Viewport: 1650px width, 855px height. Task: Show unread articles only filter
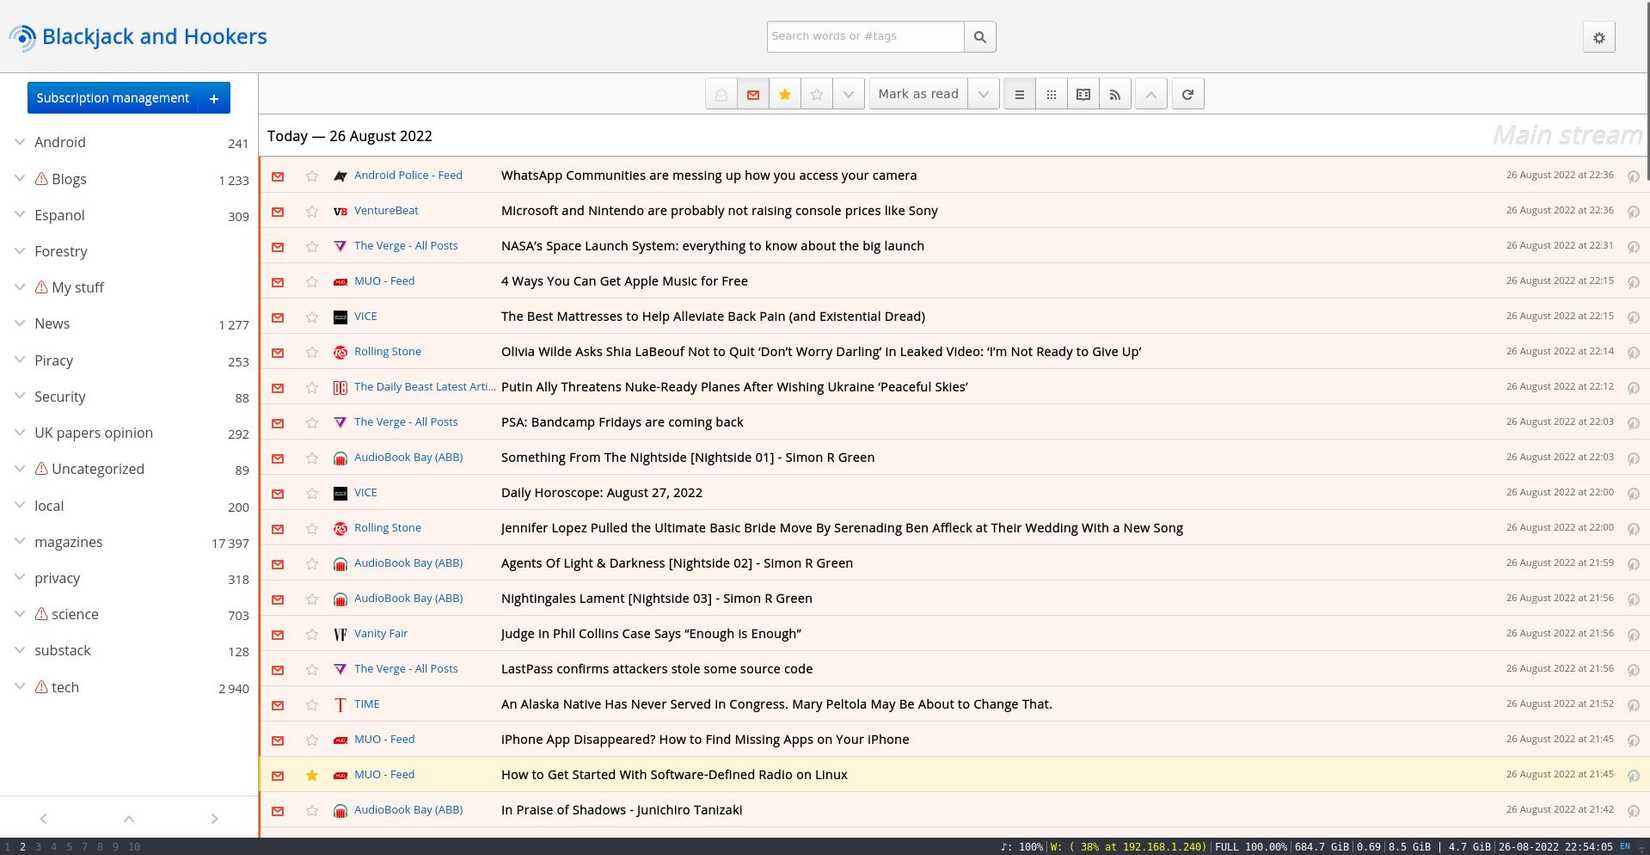coord(753,94)
